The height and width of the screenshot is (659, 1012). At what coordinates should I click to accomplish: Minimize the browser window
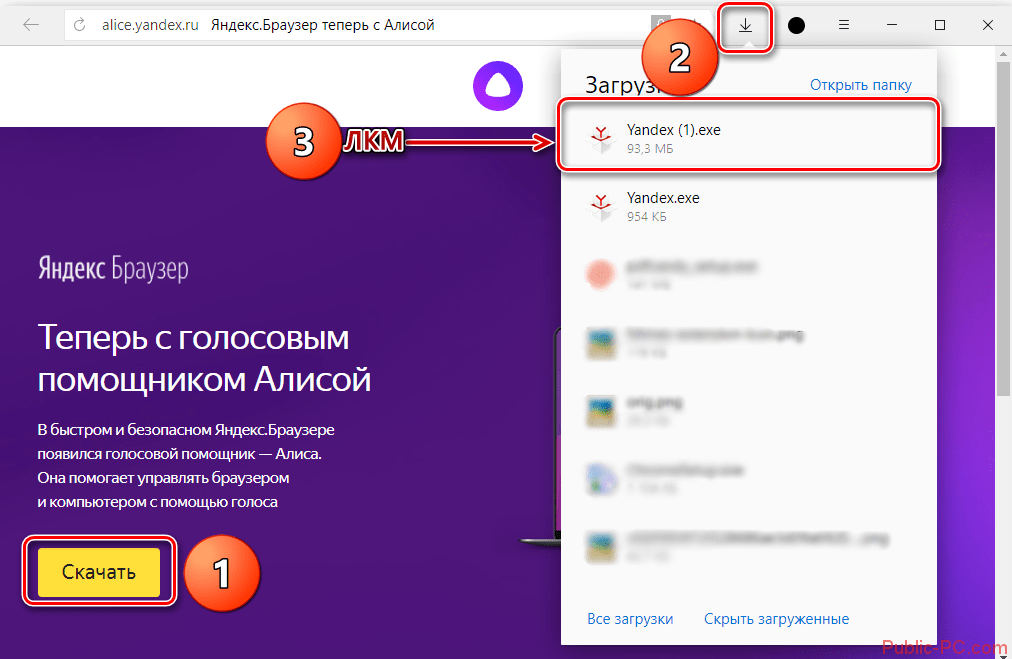point(892,25)
